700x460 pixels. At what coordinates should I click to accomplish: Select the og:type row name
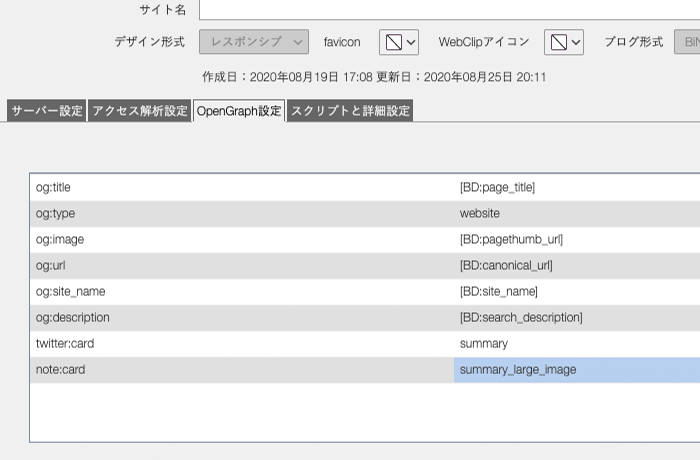click(55, 213)
